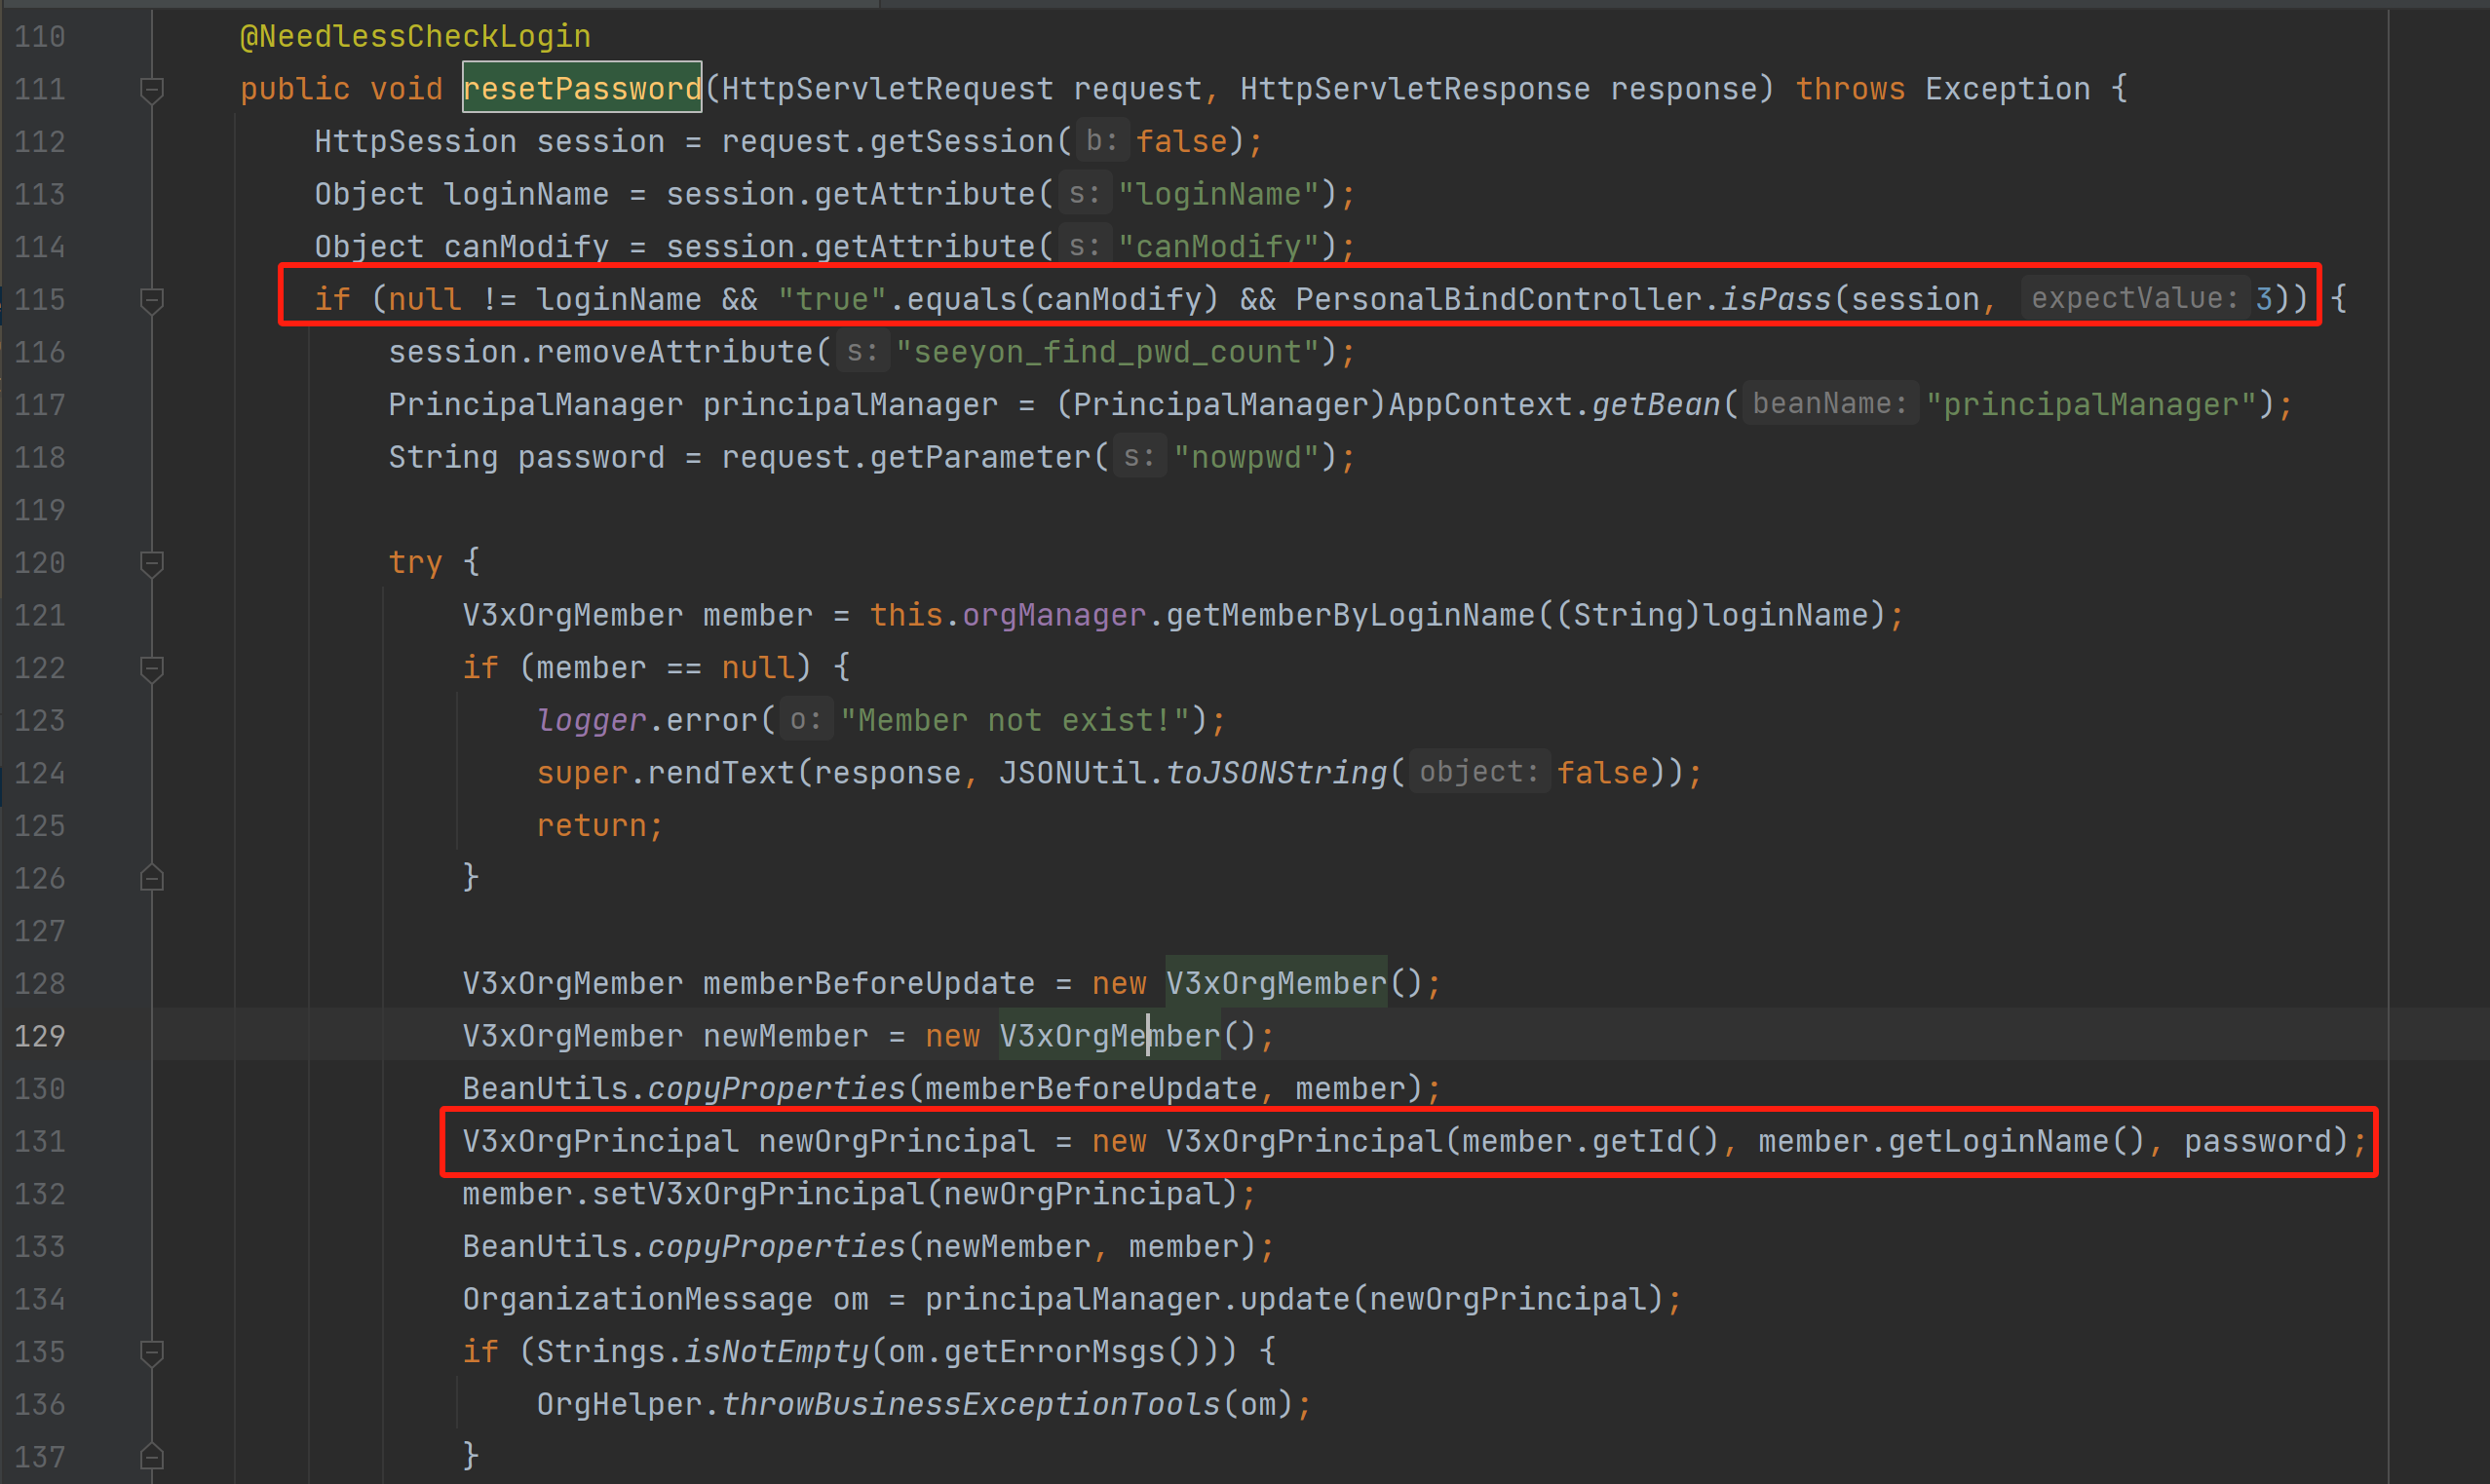Viewport: 2490px width, 1484px height.
Task: Collapse the if block on line 115
Action: click(x=152, y=300)
